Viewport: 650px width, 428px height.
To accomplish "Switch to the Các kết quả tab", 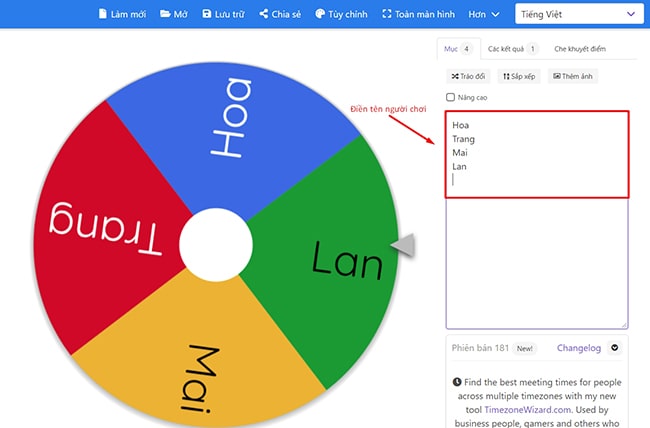I will tap(513, 49).
